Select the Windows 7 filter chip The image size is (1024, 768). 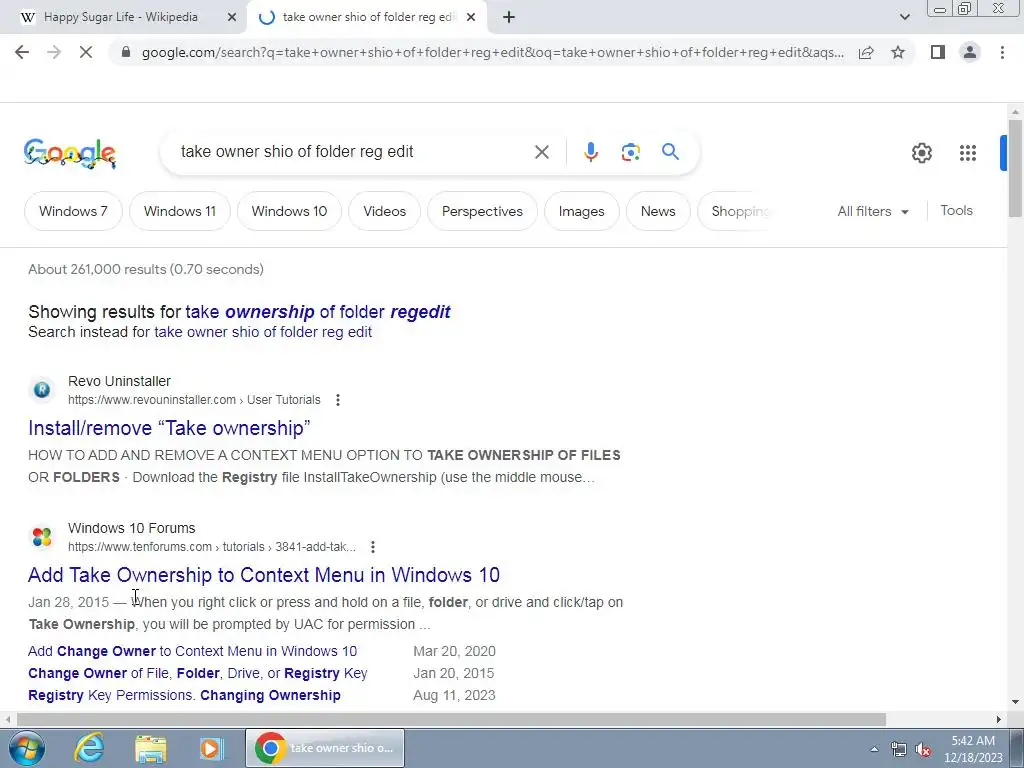pos(73,211)
